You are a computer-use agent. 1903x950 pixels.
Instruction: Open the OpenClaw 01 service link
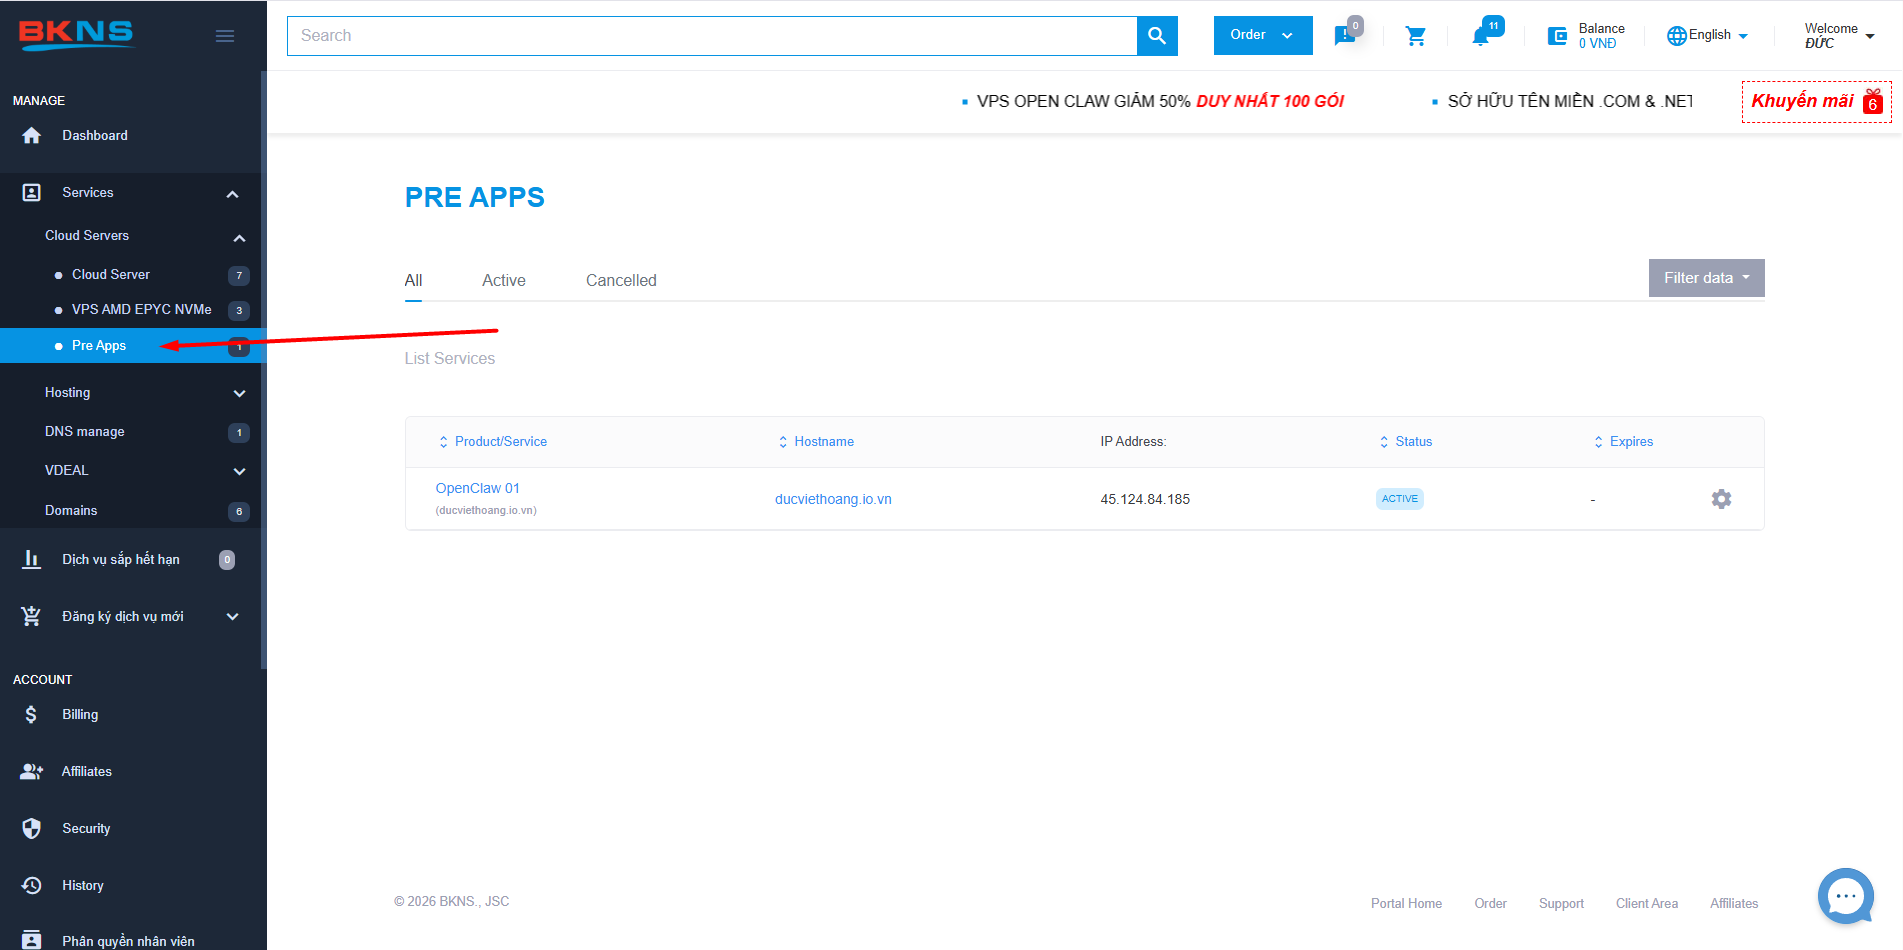pos(477,489)
